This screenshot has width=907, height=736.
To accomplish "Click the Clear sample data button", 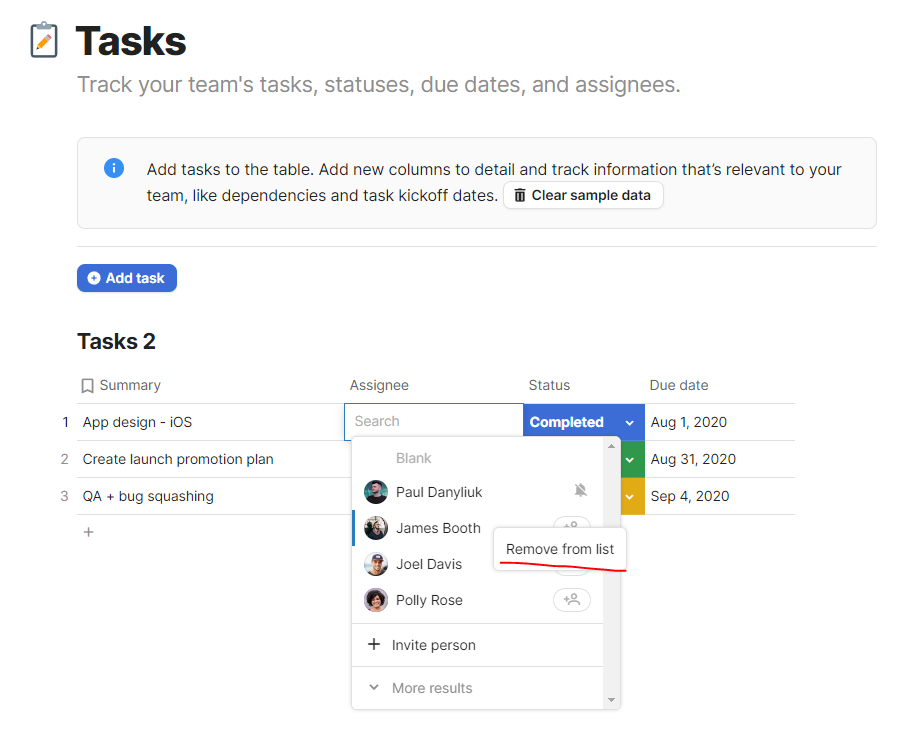I will [583, 196].
